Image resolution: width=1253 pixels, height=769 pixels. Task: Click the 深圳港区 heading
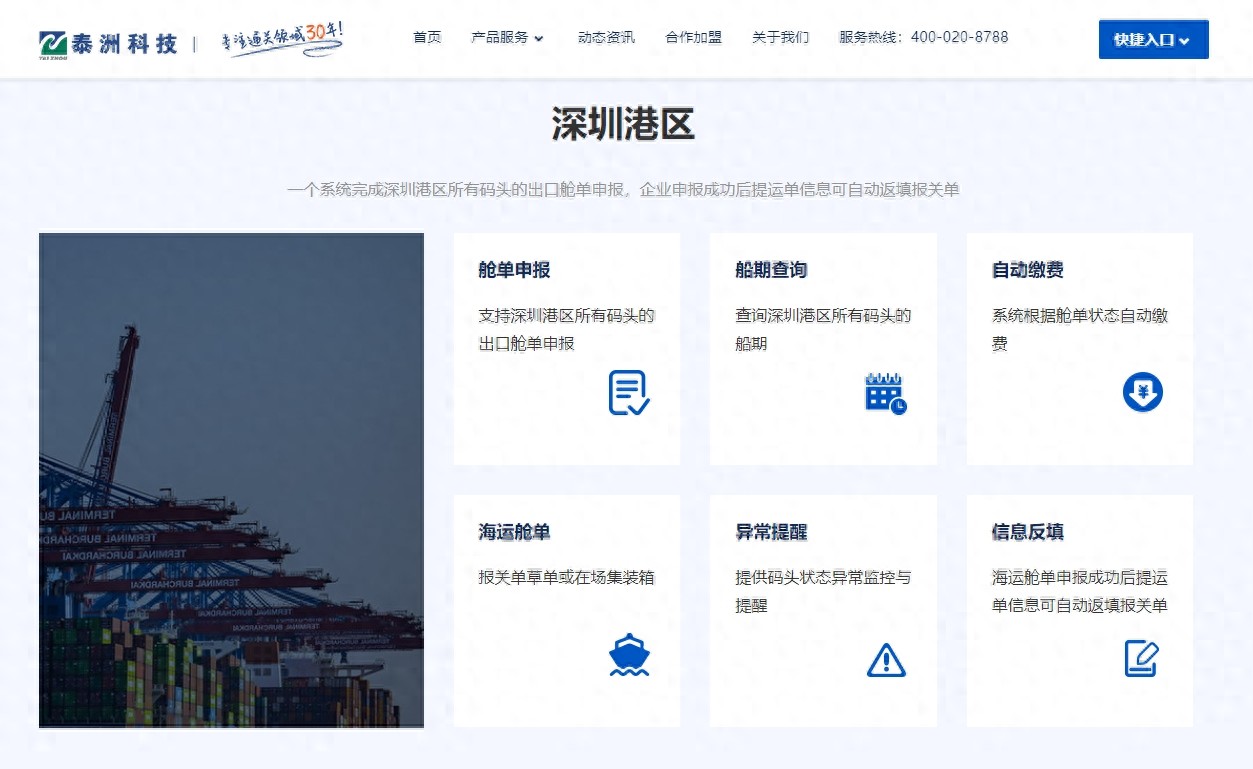pyautogui.click(x=623, y=125)
